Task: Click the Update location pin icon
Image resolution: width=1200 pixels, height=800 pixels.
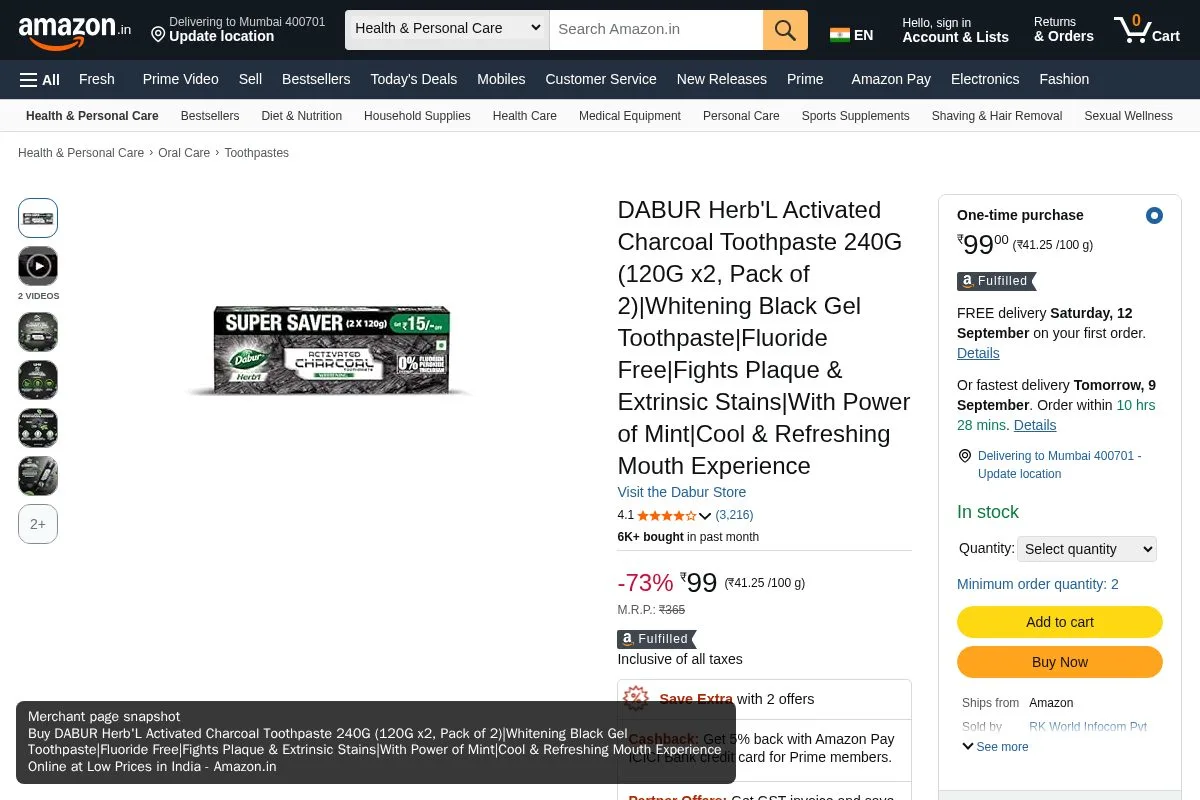Action: coord(158,35)
